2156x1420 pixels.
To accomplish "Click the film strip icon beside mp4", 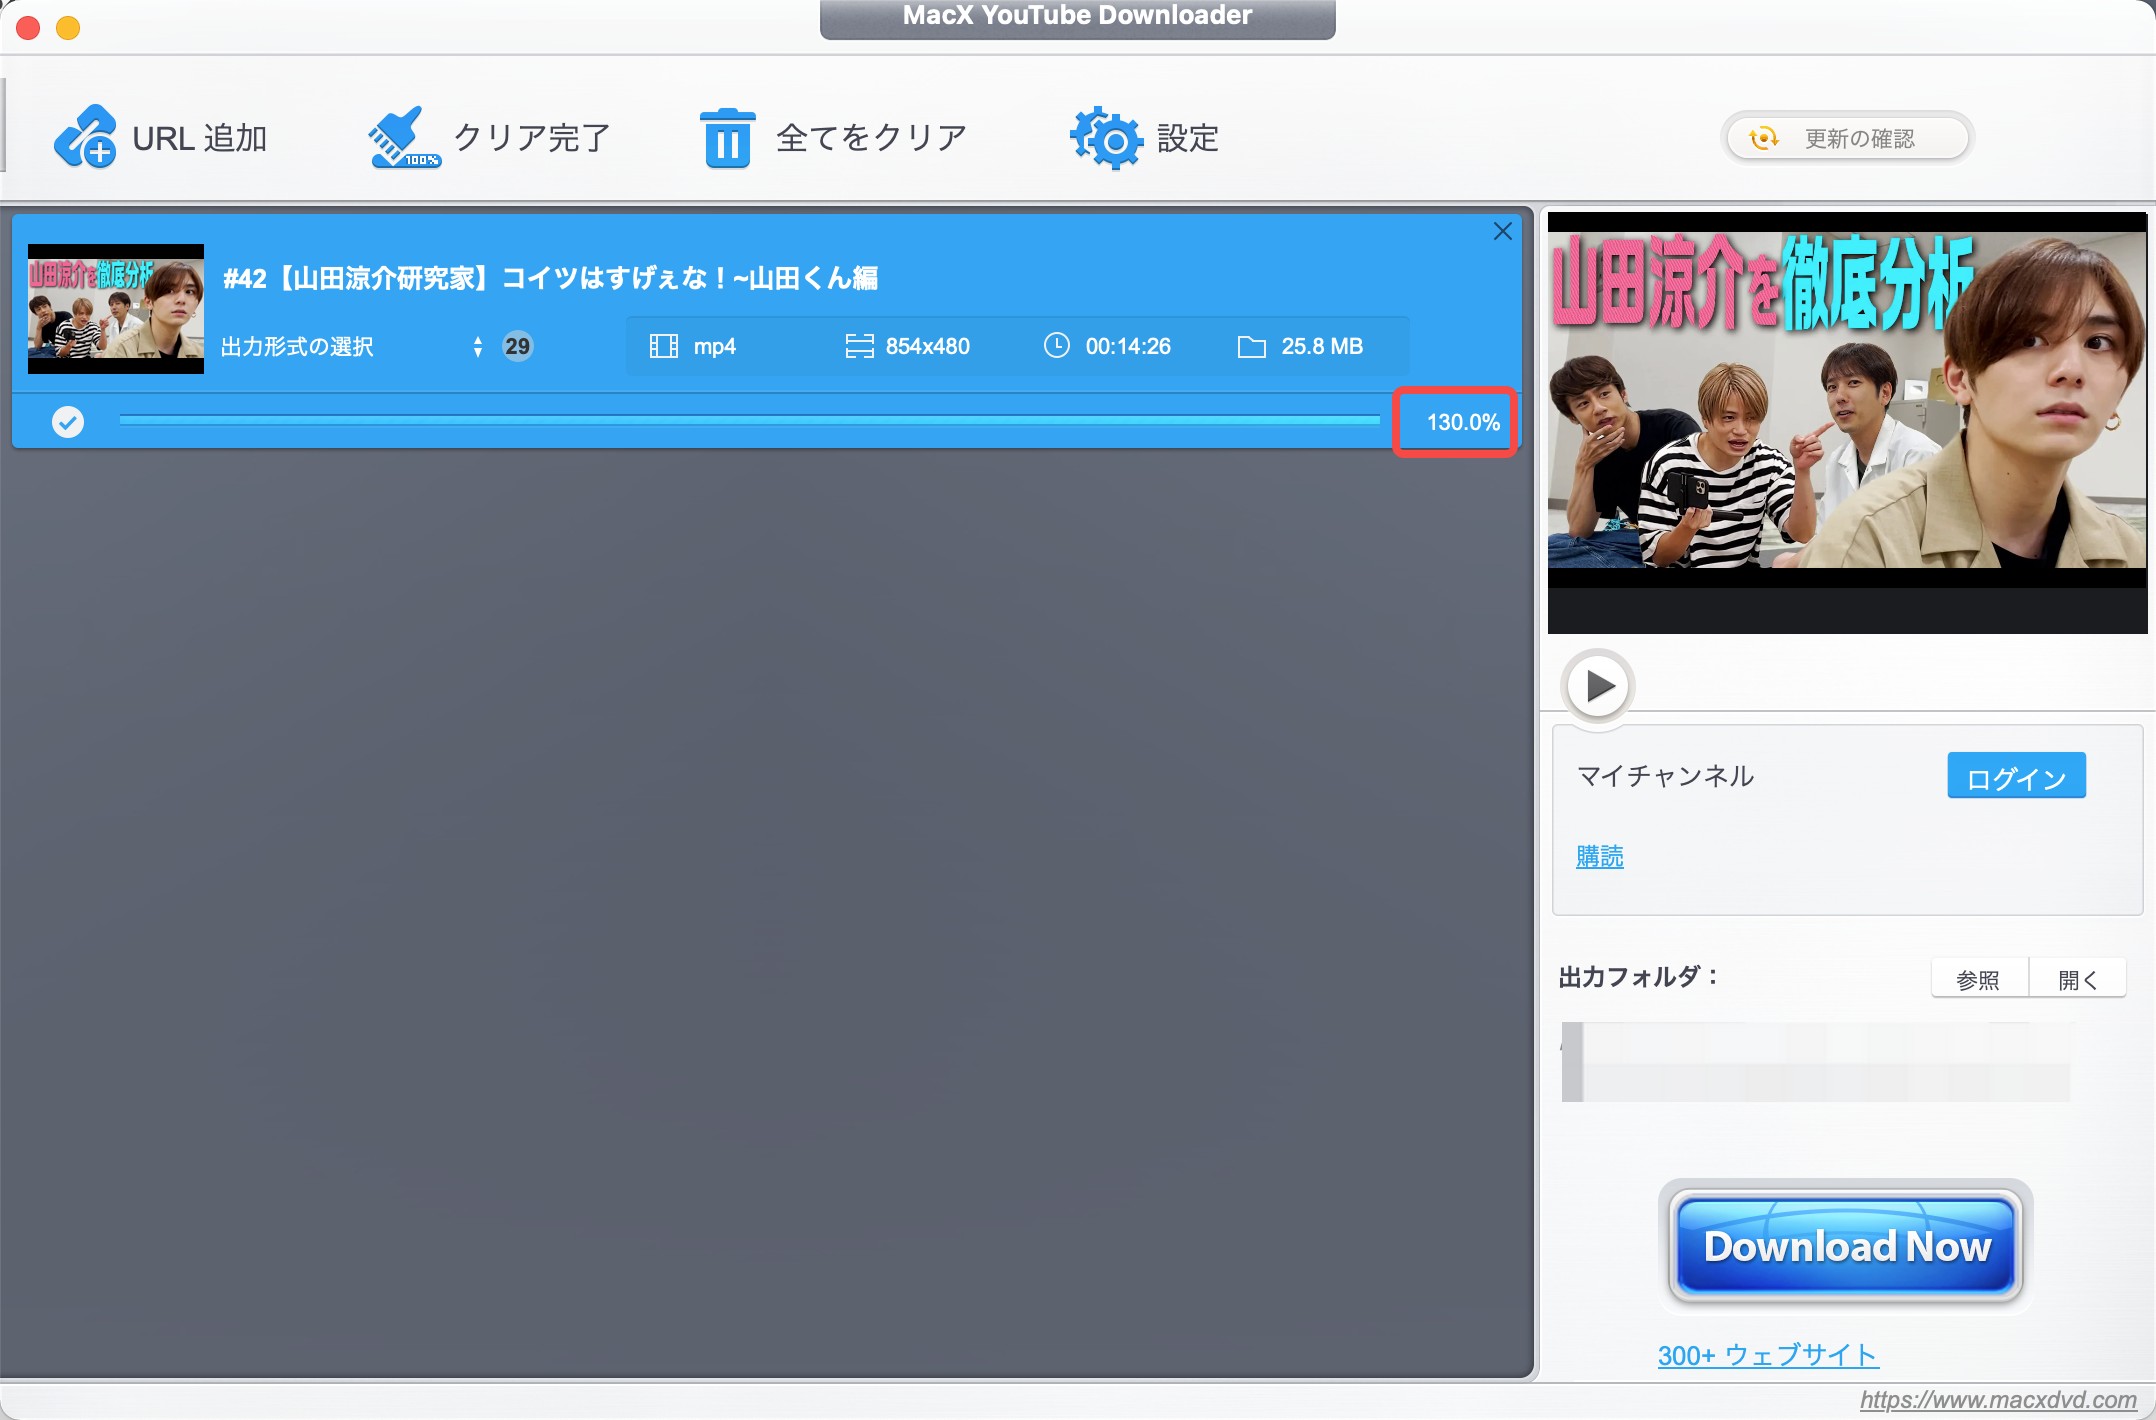I will 663,346.
